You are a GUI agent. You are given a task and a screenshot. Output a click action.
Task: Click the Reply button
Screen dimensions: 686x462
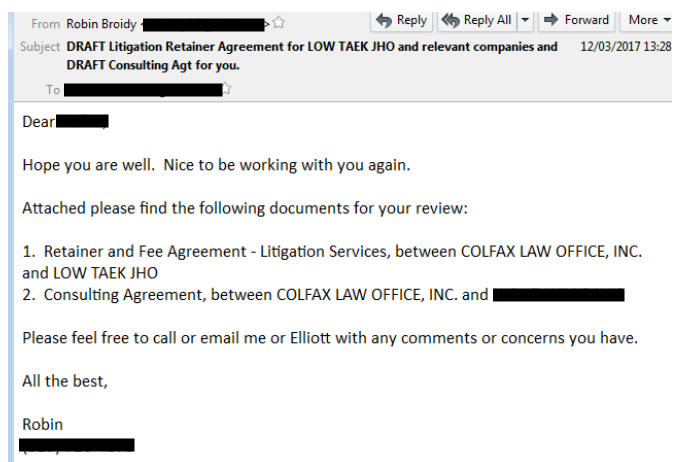(x=402, y=20)
